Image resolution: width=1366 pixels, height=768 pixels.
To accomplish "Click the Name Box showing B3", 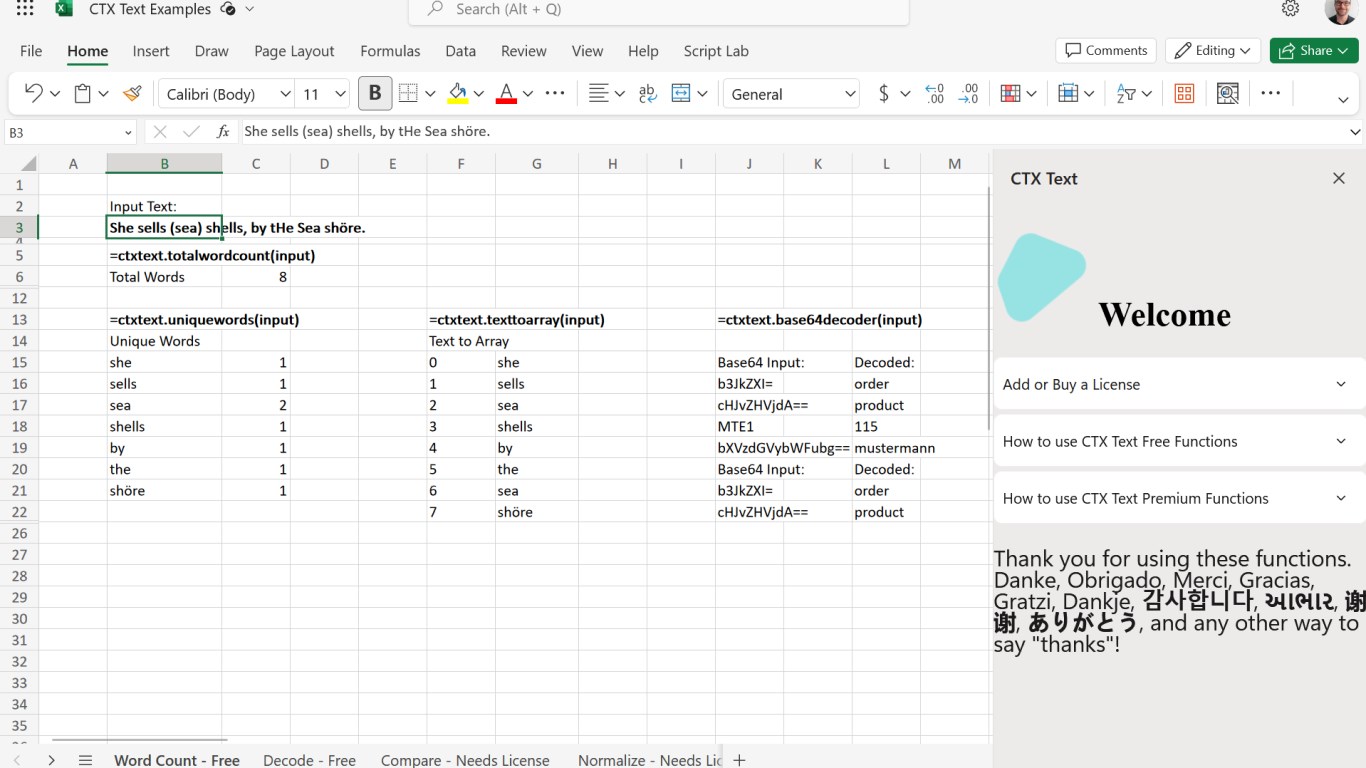I will 70,131.
